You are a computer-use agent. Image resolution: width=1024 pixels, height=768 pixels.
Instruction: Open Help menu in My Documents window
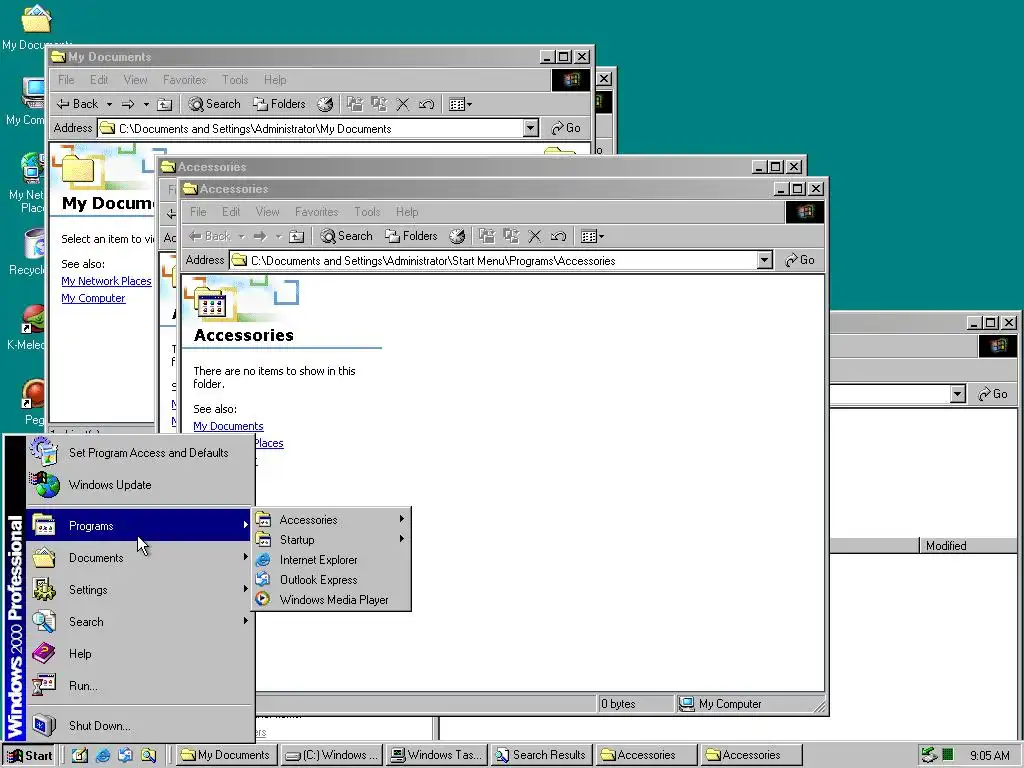point(275,80)
